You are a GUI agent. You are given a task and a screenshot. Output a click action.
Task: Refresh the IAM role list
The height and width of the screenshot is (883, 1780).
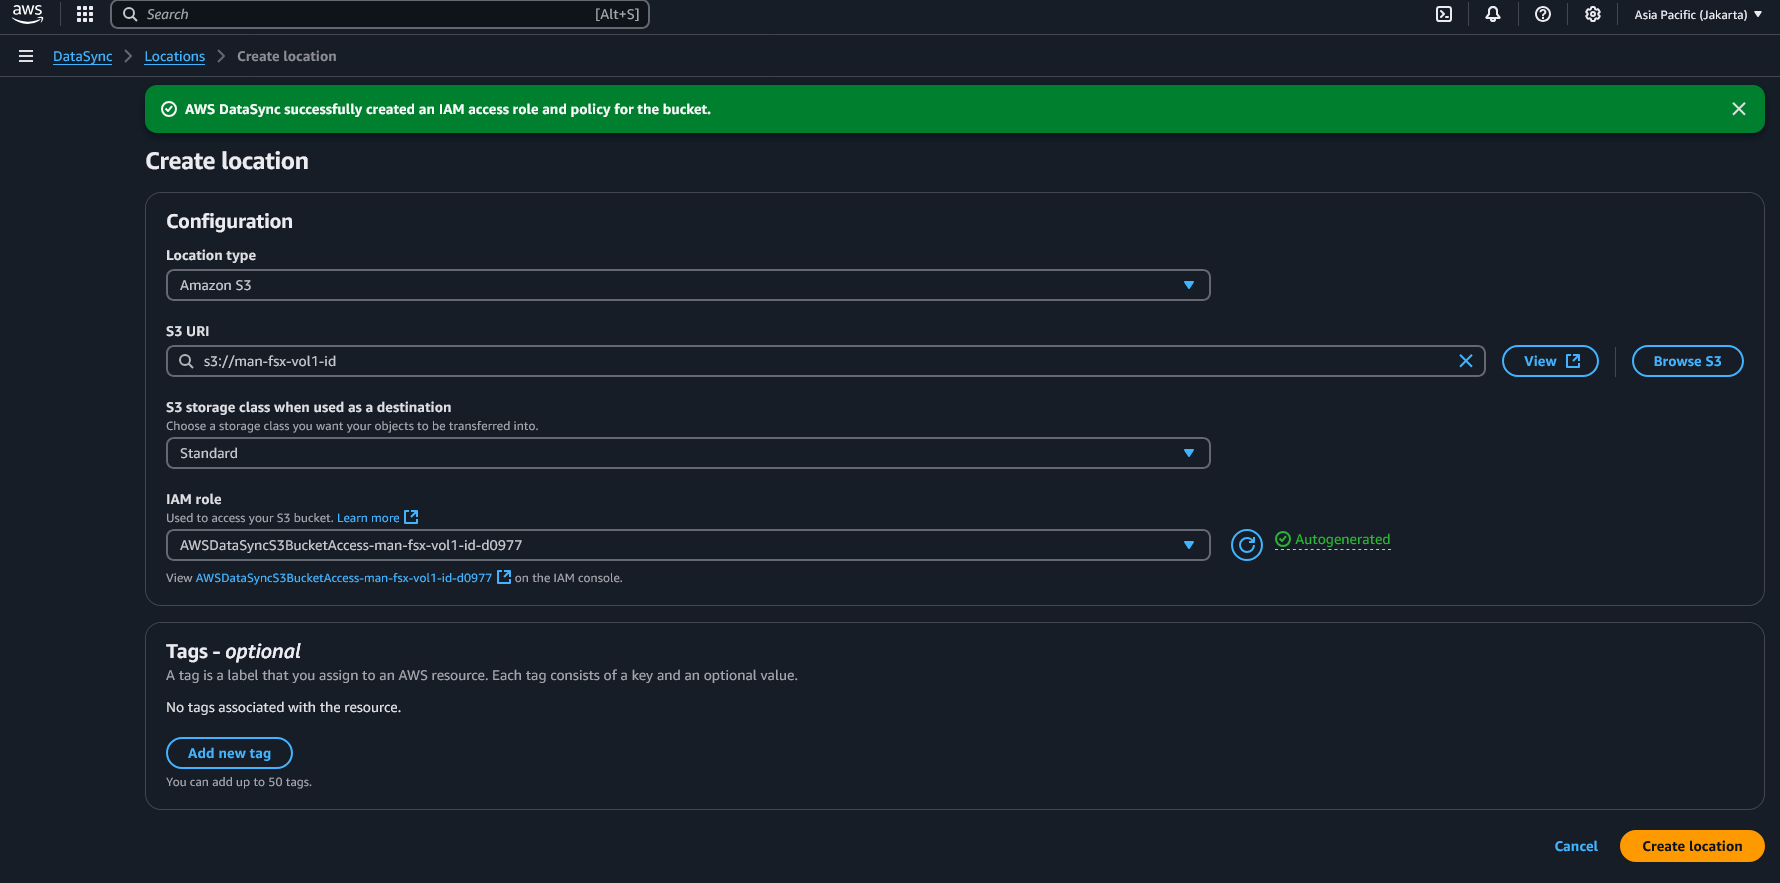pyautogui.click(x=1247, y=545)
